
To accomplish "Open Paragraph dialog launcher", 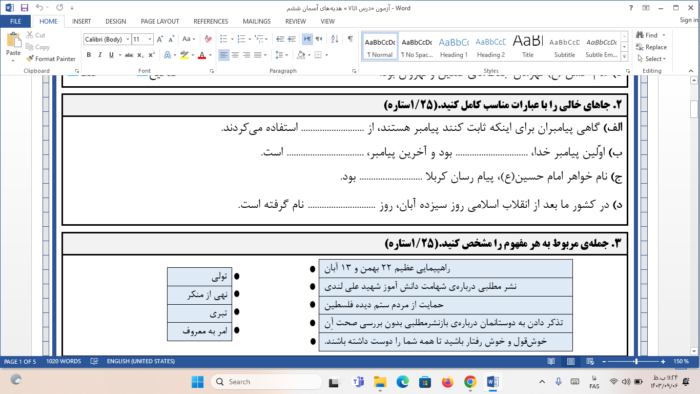I will click(354, 71).
